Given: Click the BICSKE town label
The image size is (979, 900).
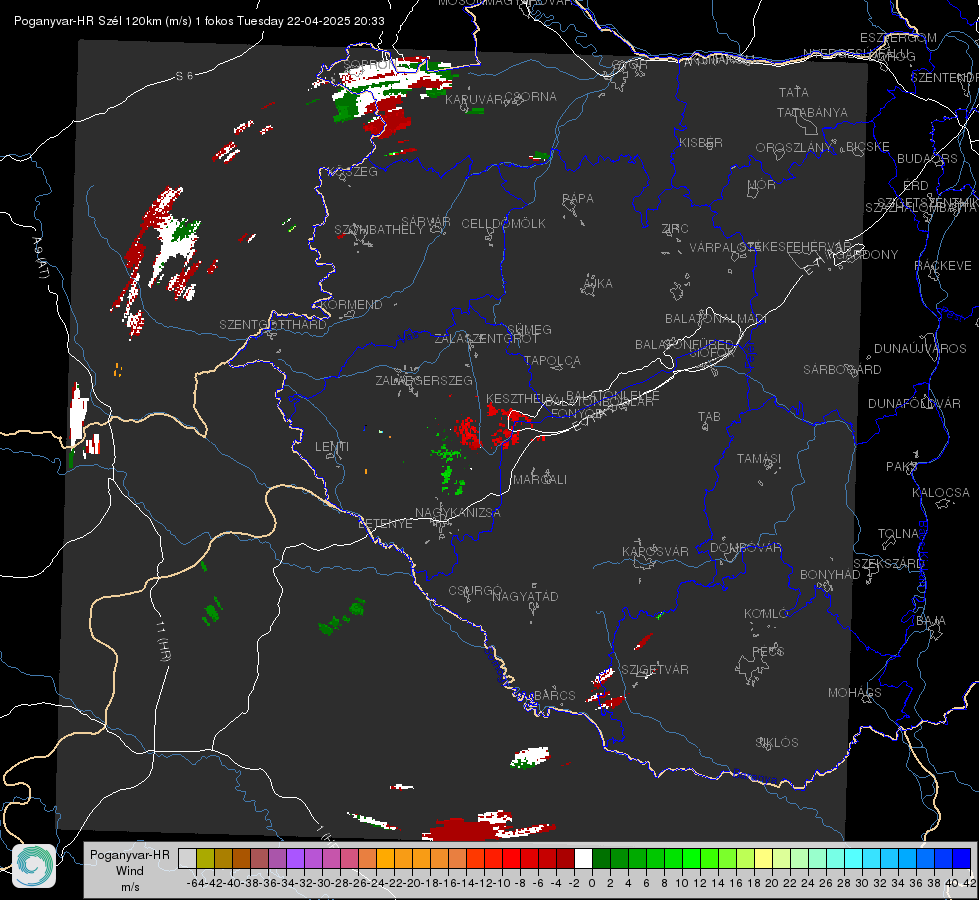Looking at the screenshot, I should coord(868,147).
